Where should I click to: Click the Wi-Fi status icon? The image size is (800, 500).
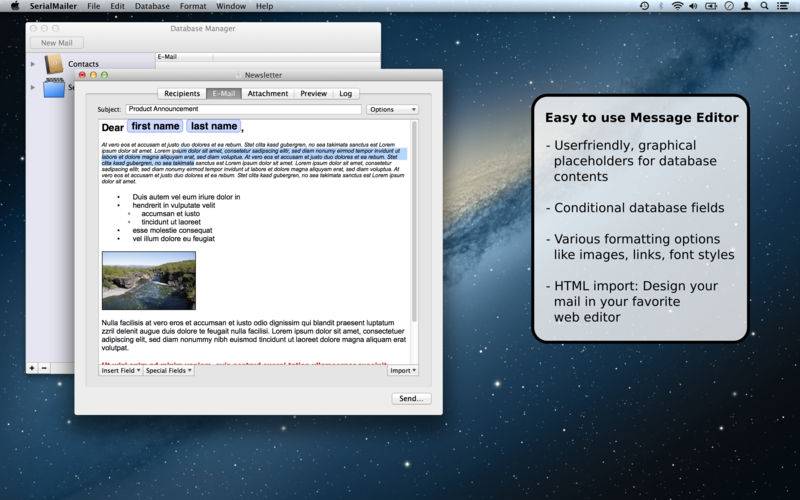677,6
